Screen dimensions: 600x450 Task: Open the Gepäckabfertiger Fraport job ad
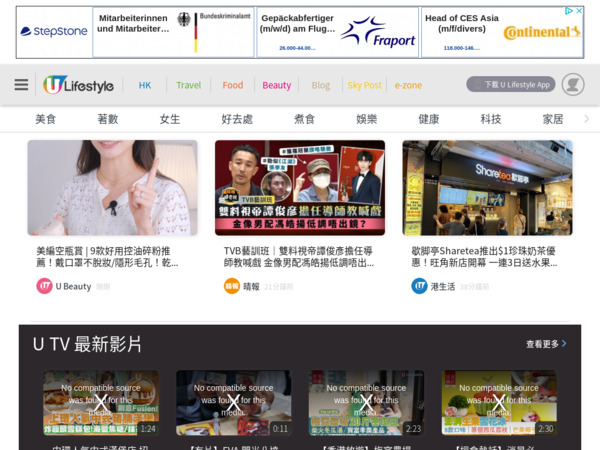(x=338, y=33)
